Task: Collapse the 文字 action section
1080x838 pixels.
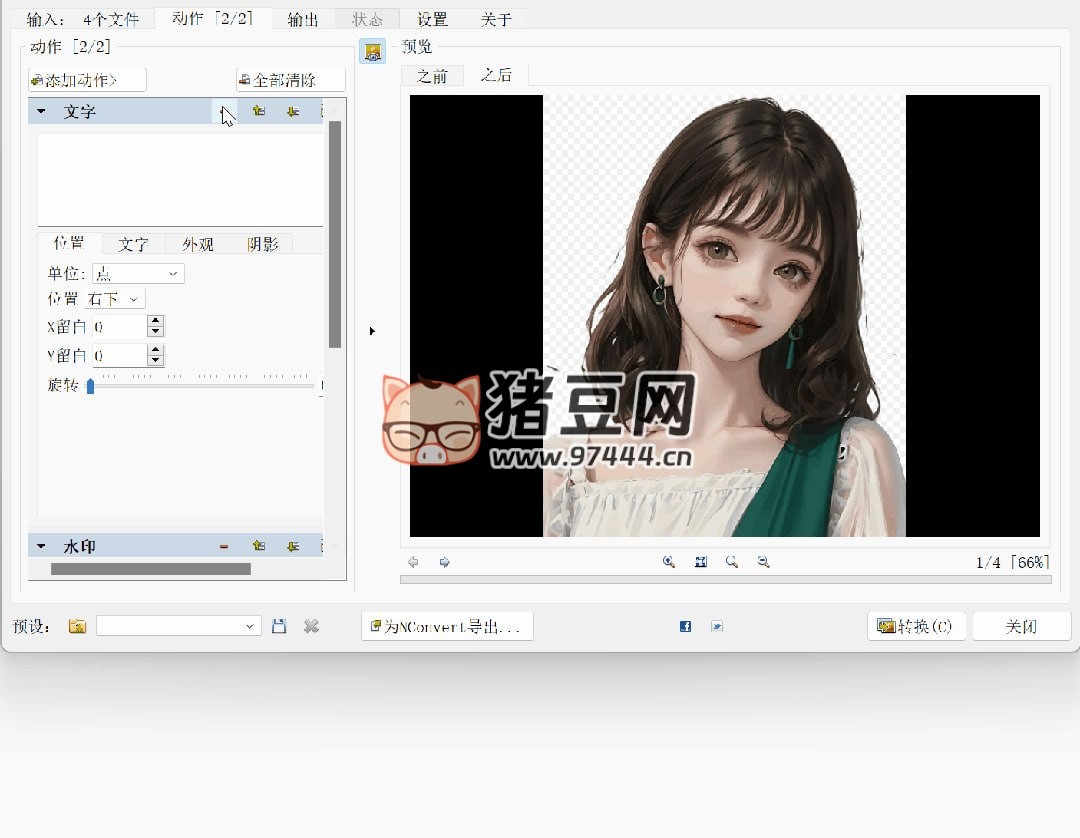Action: (41, 112)
